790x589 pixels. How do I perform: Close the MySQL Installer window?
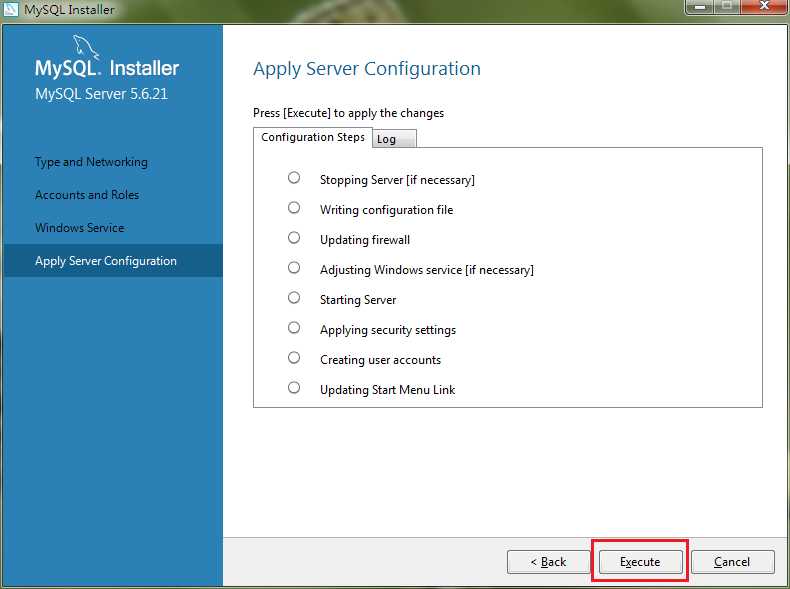764,7
